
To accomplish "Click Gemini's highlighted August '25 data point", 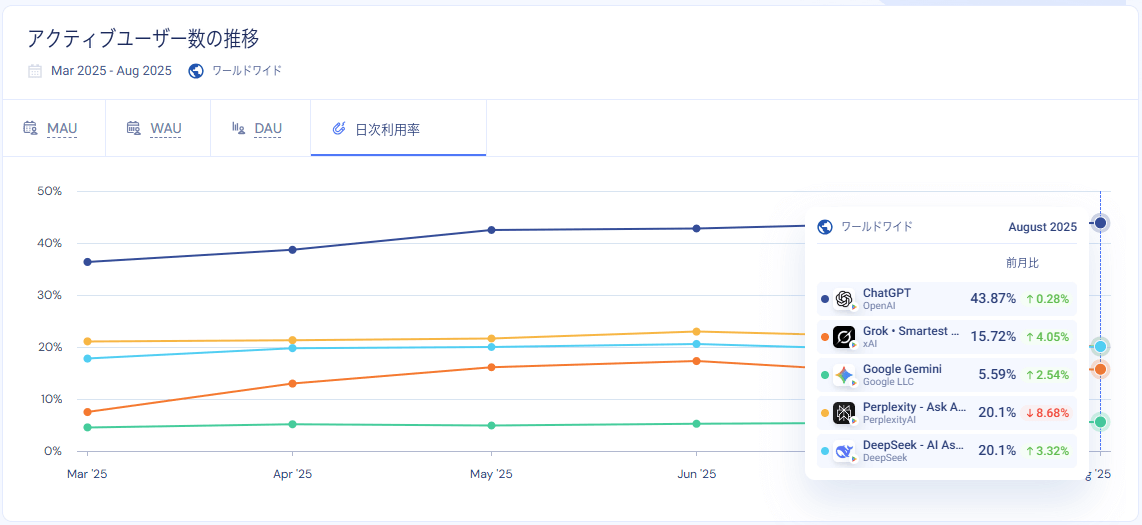I will tap(1100, 422).
